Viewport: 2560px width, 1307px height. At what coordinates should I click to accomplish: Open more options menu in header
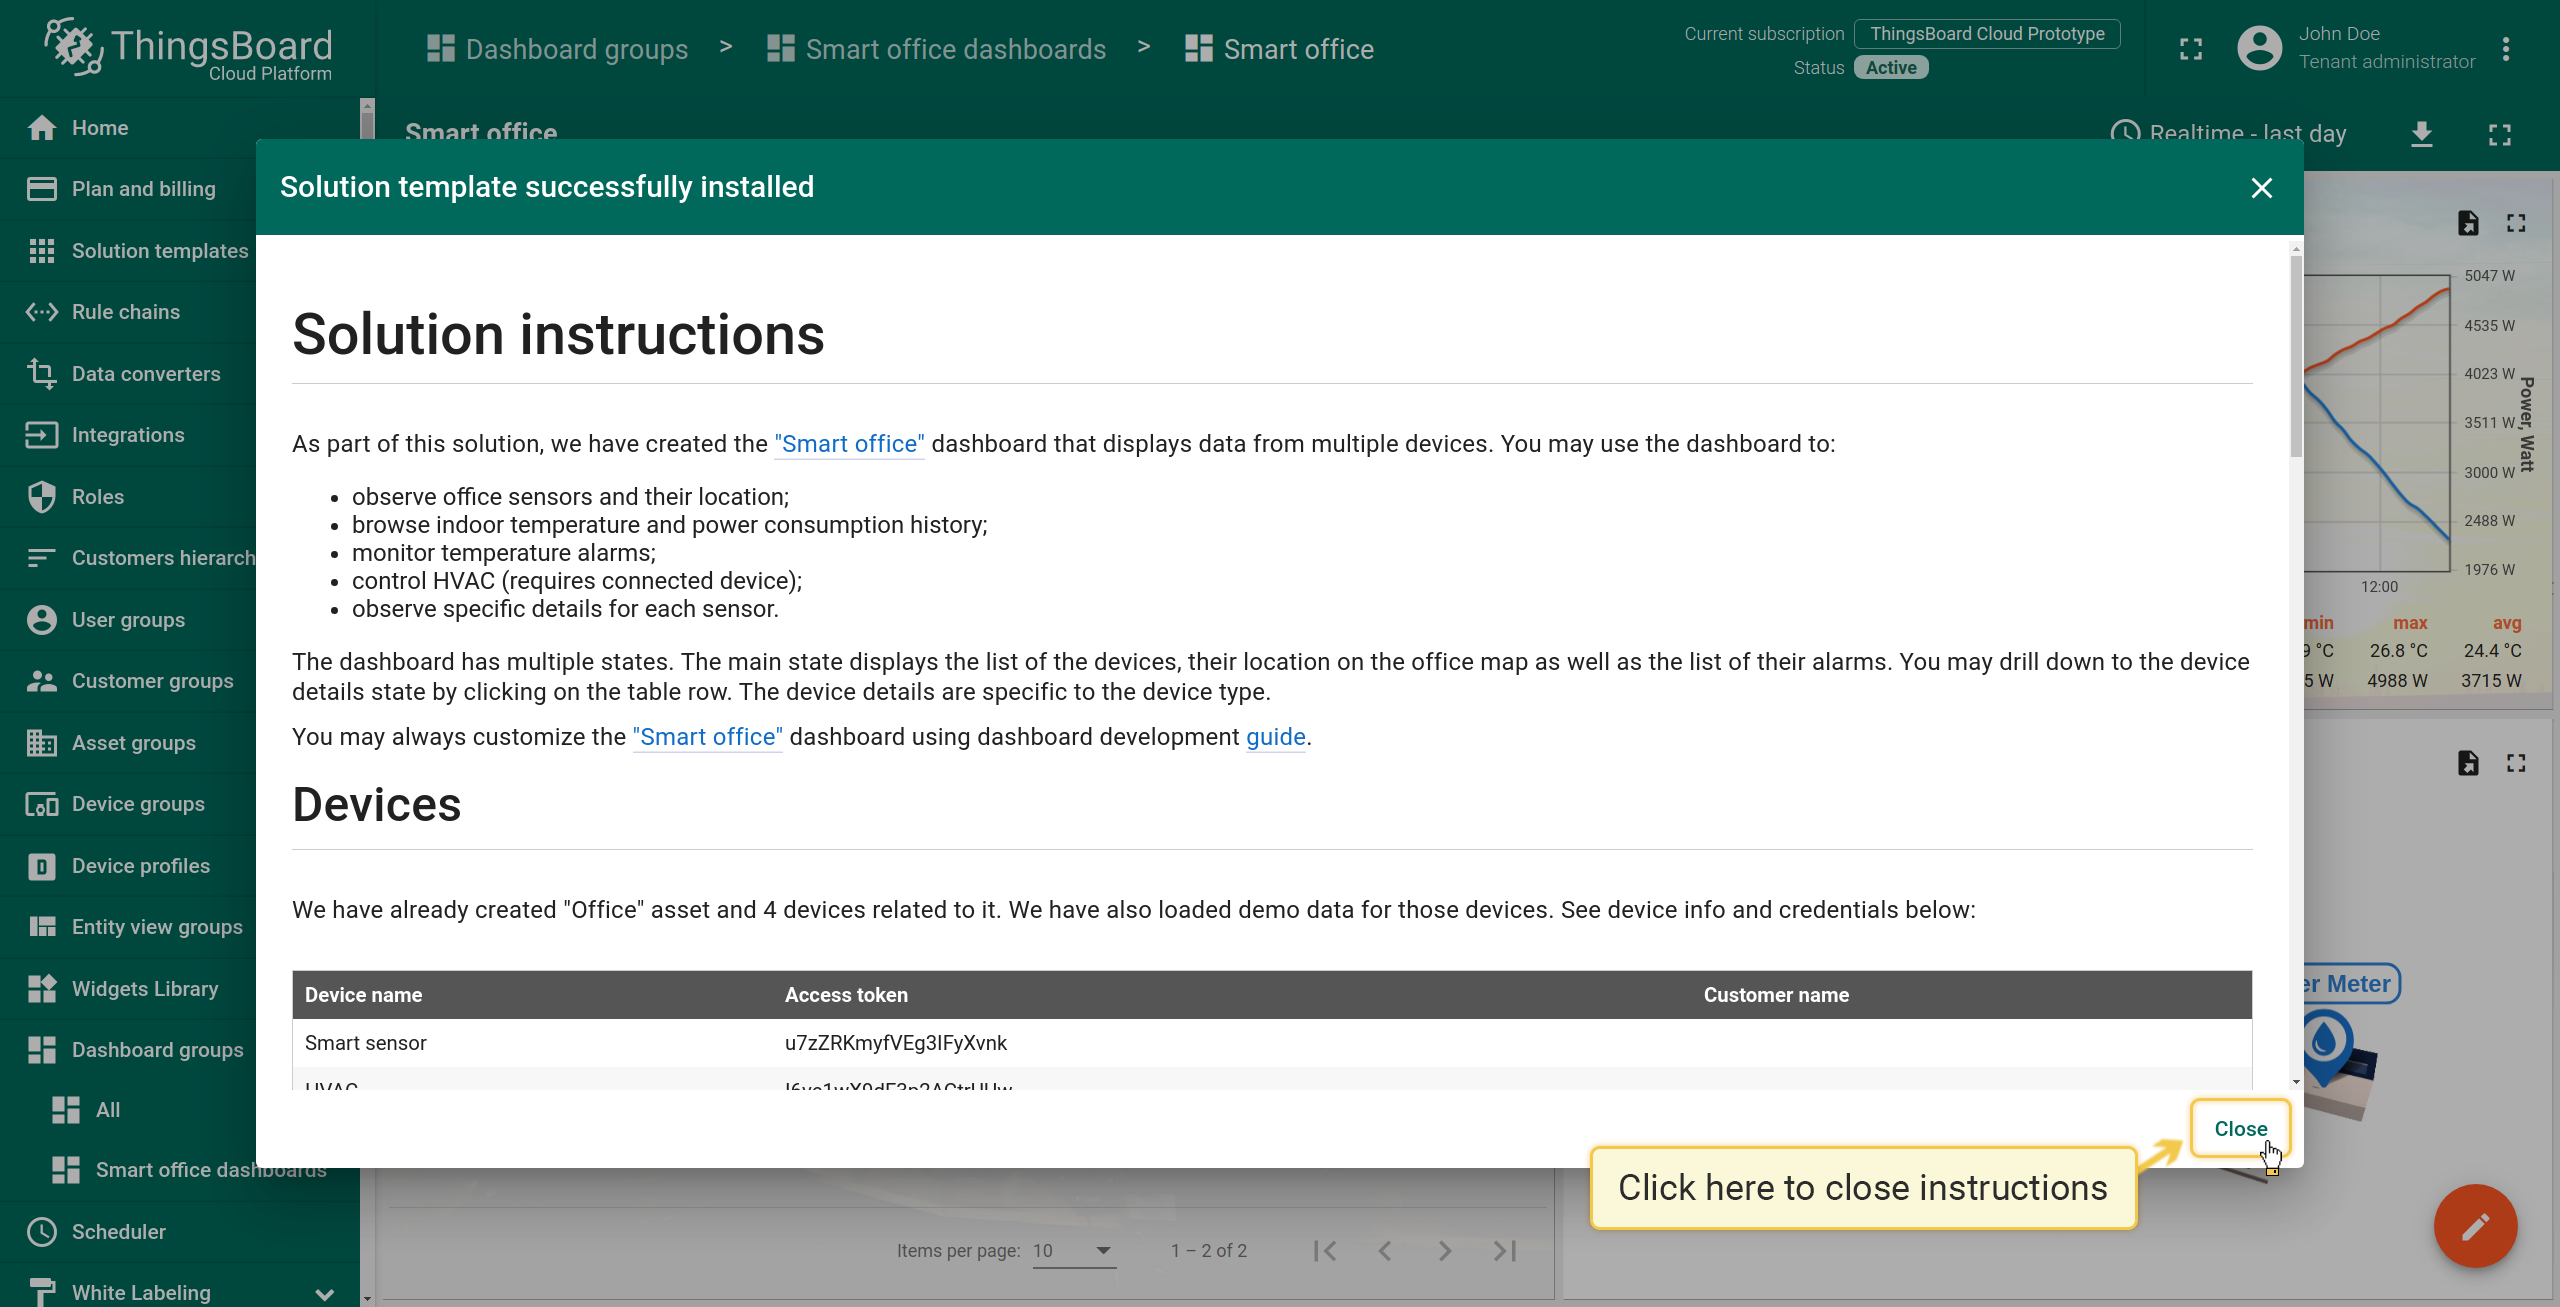2506,49
